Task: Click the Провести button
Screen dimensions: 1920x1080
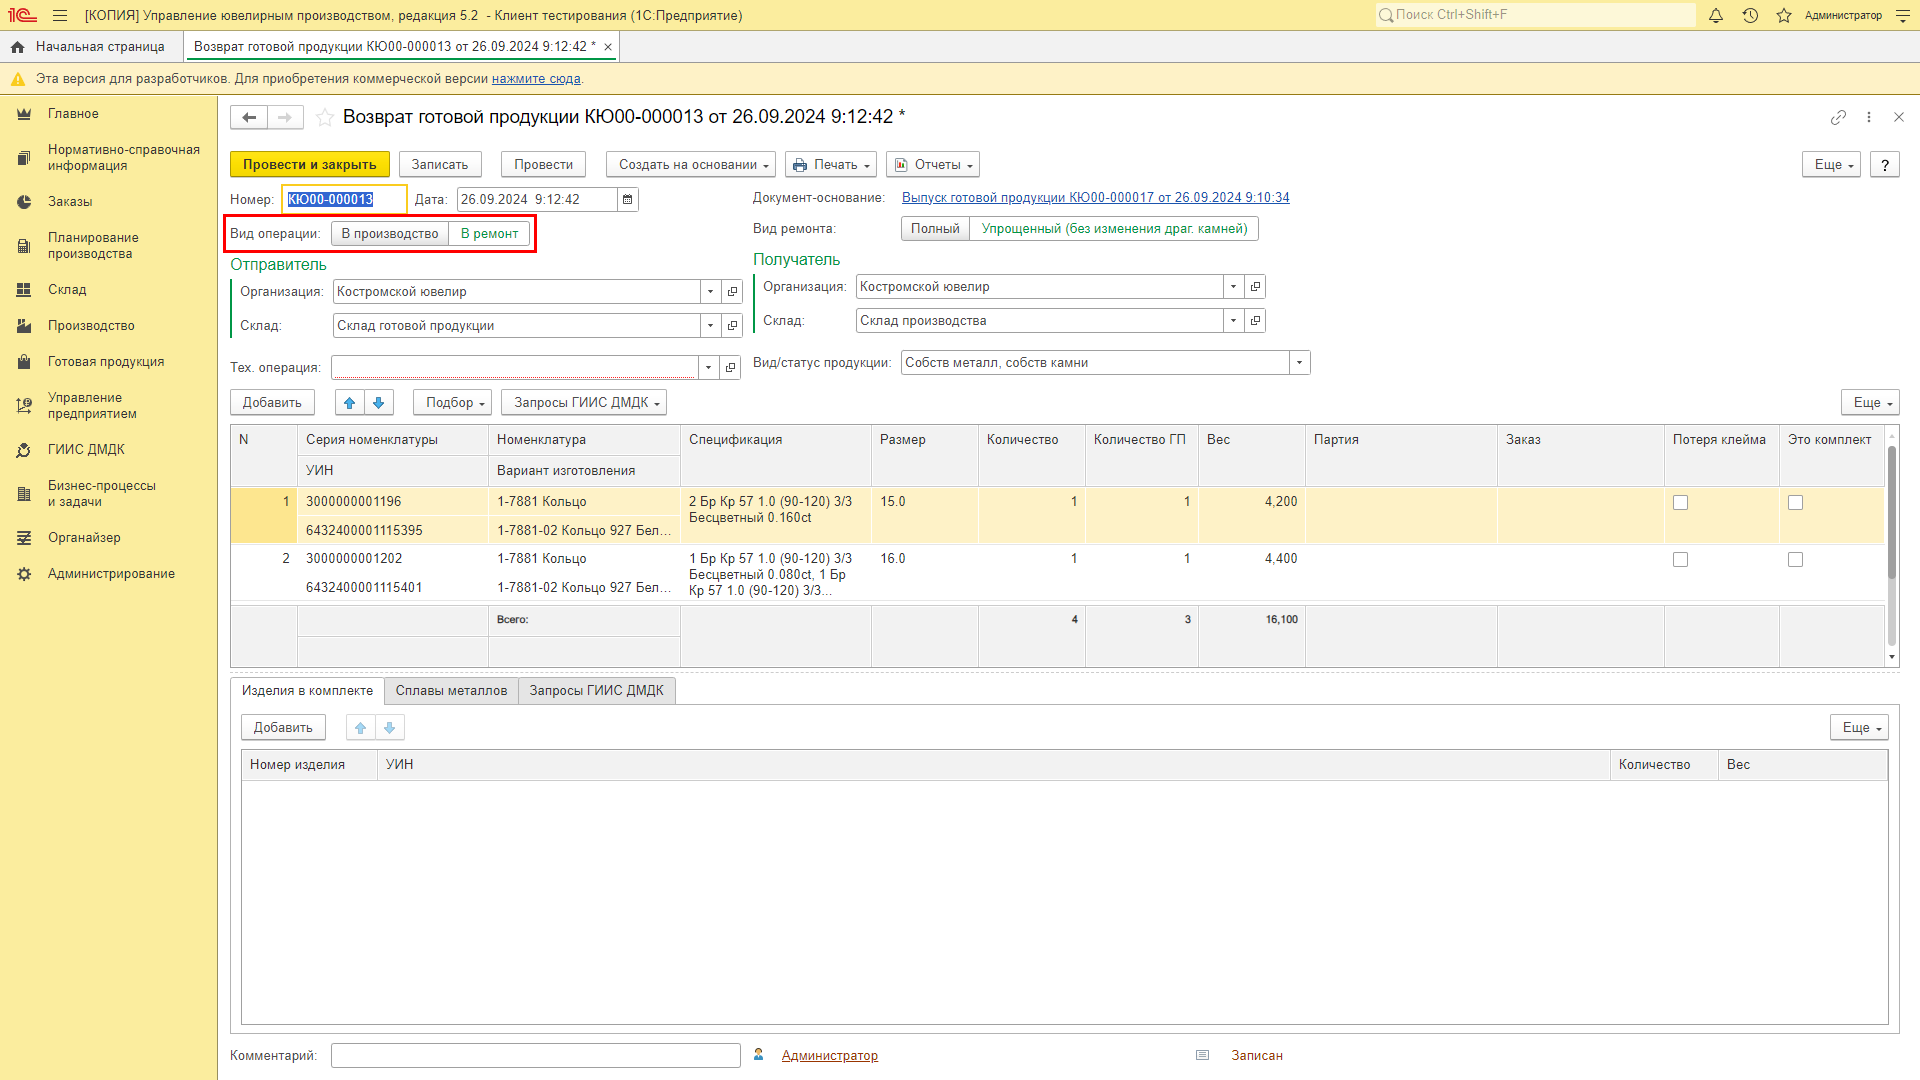Action: pyautogui.click(x=544, y=165)
